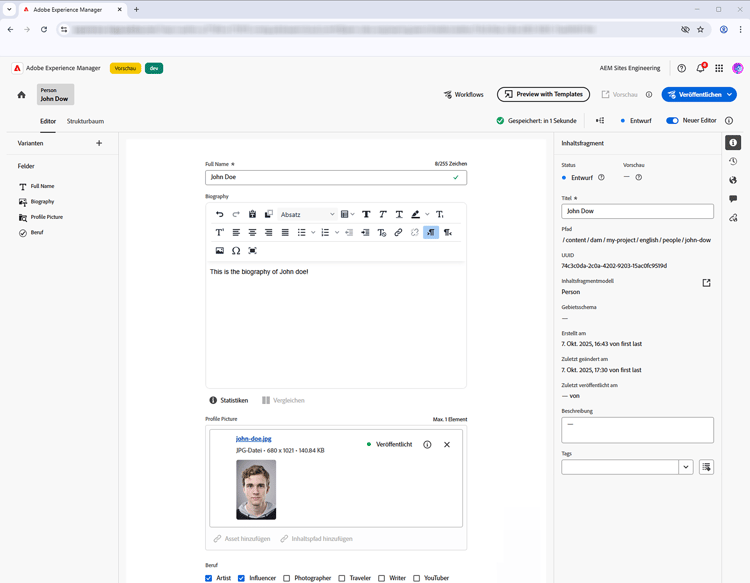Toggle bold text formatting
Image resolution: width=750 pixels, height=583 pixels.
click(366, 214)
